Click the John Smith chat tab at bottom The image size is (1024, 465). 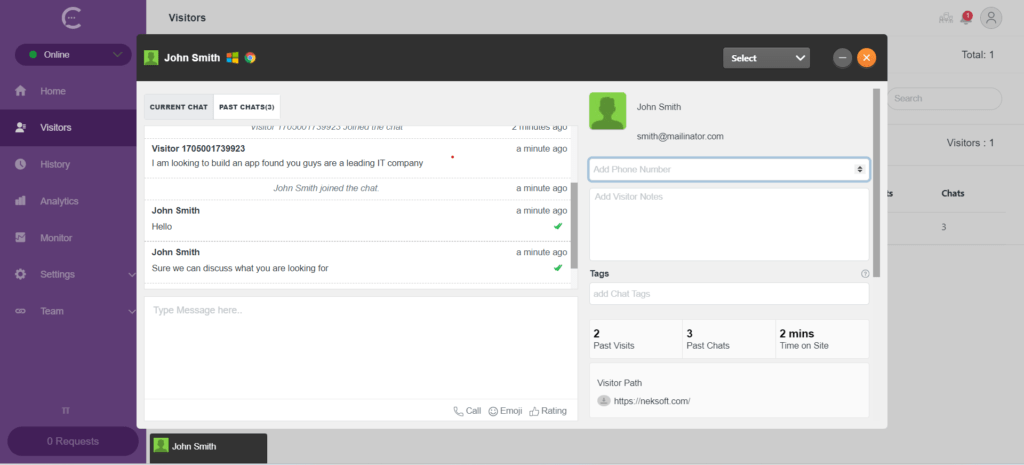208,448
